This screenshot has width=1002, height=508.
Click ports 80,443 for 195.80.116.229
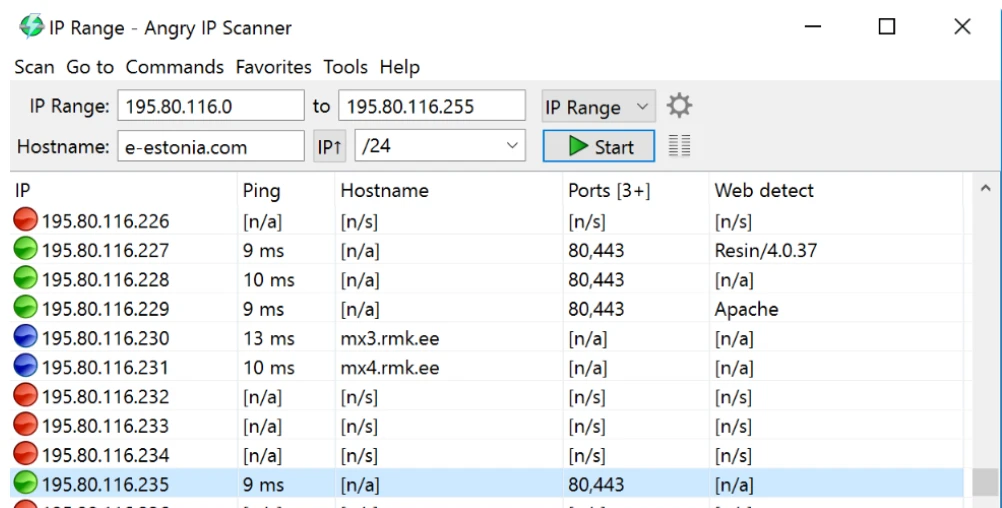point(596,309)
